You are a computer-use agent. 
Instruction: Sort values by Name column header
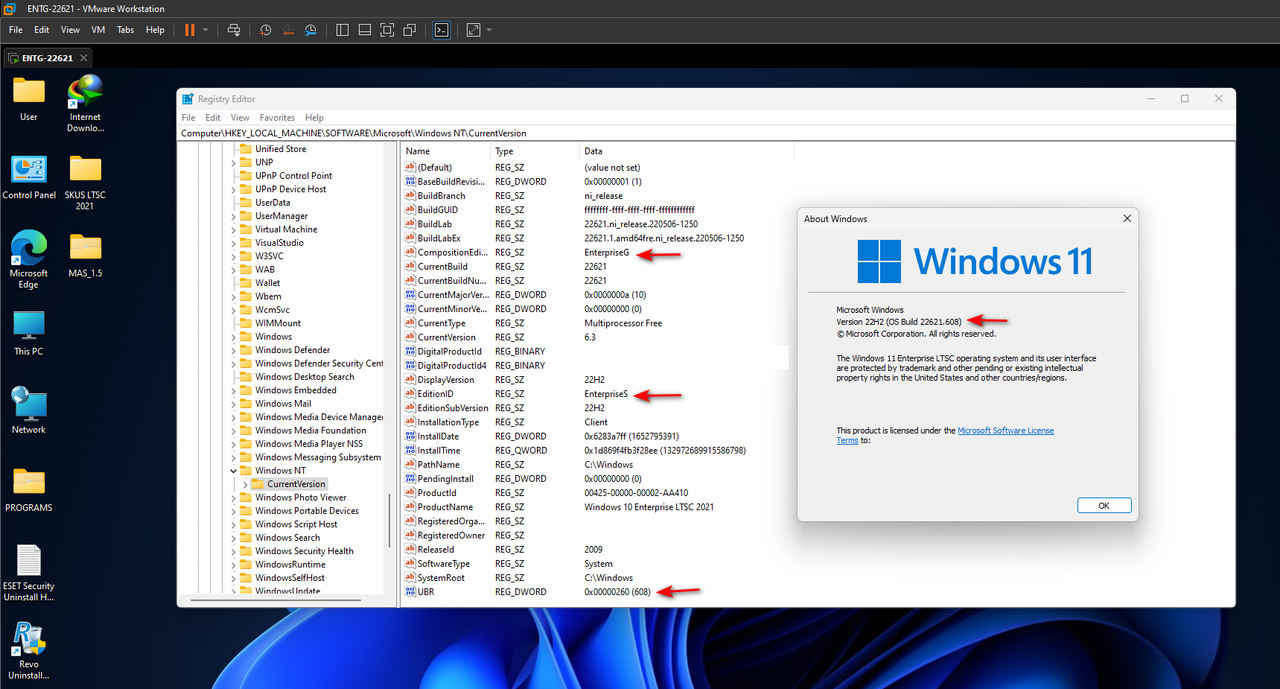tap(446, 151)
